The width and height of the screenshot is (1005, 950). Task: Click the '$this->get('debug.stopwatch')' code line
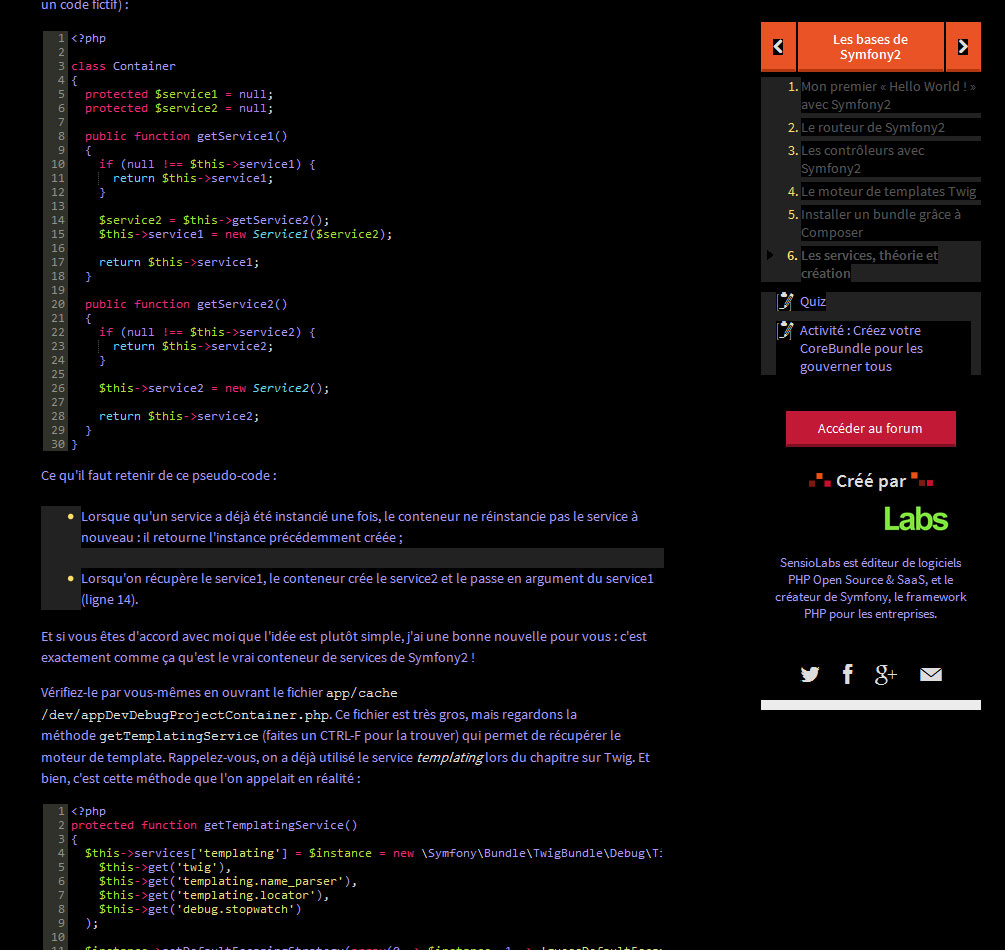(200, 909)
